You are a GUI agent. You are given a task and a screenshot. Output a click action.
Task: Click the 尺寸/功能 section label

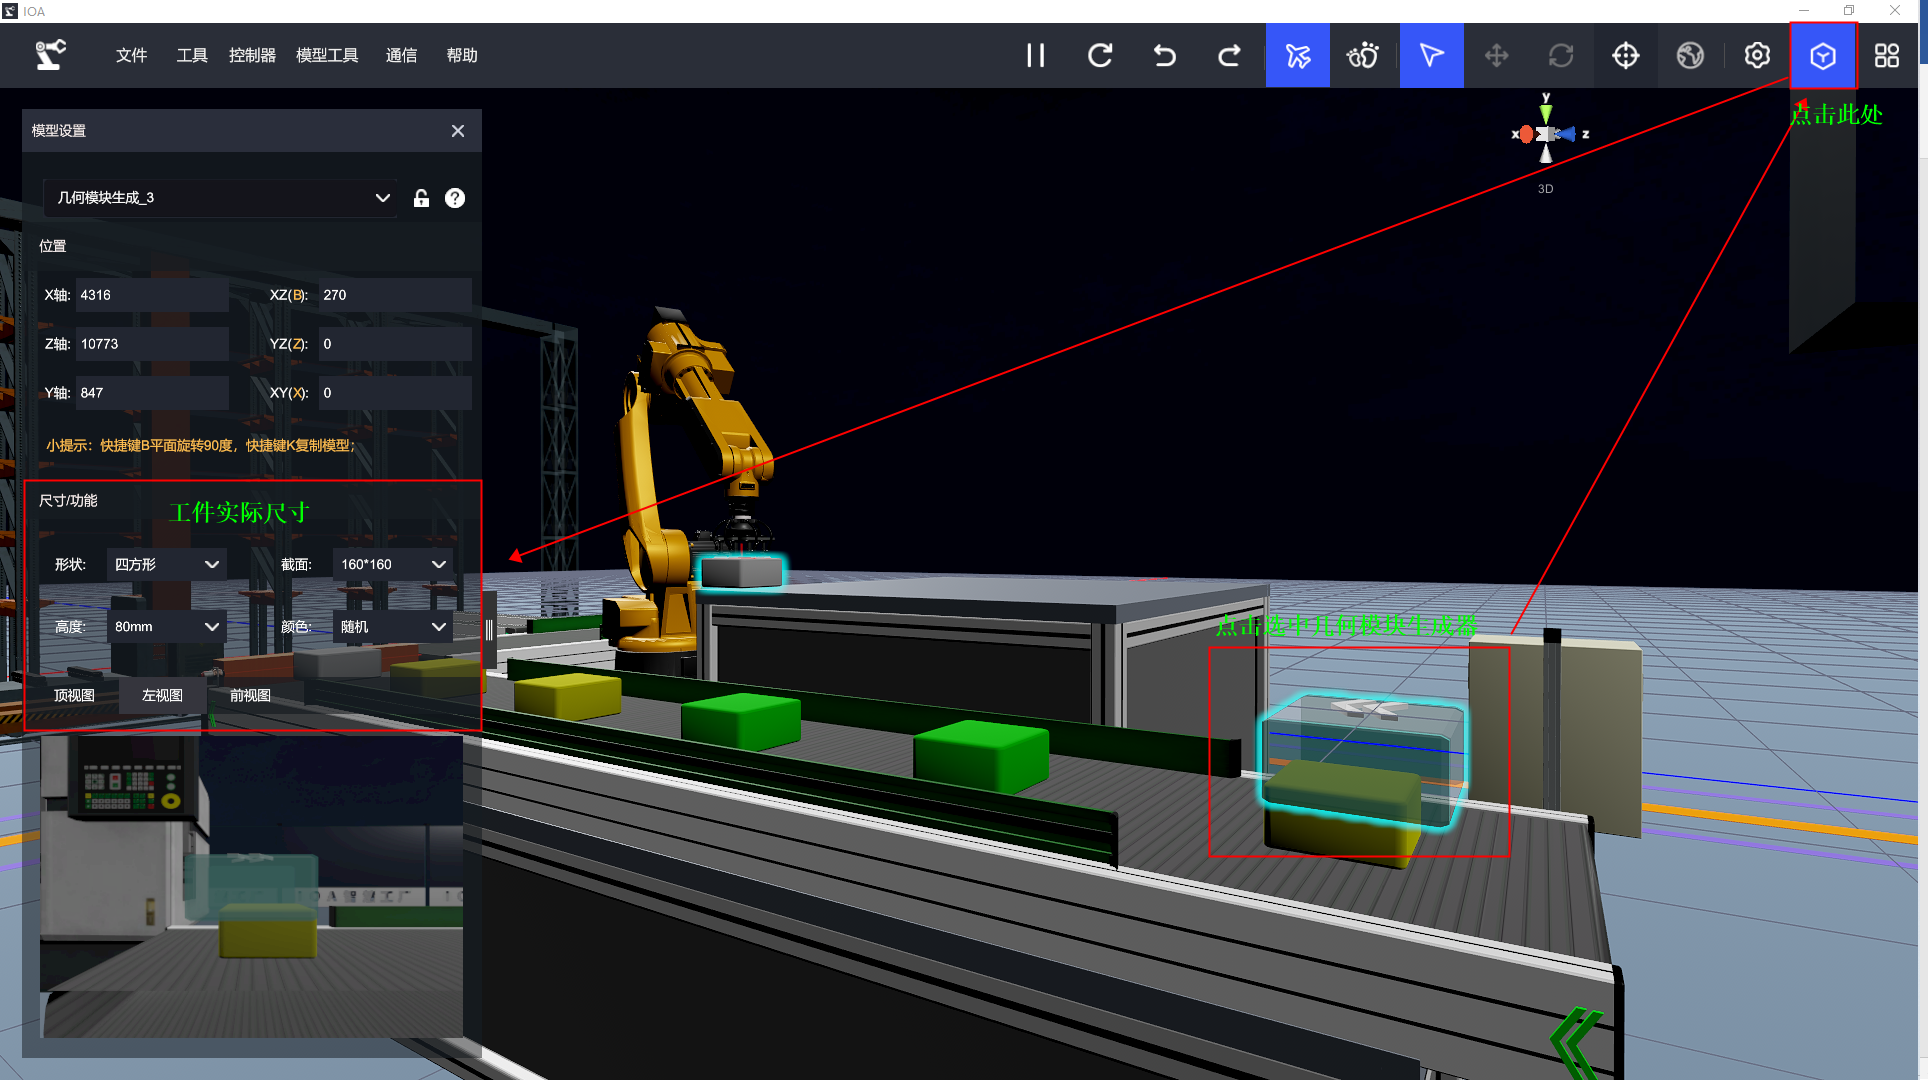(68, 500)
